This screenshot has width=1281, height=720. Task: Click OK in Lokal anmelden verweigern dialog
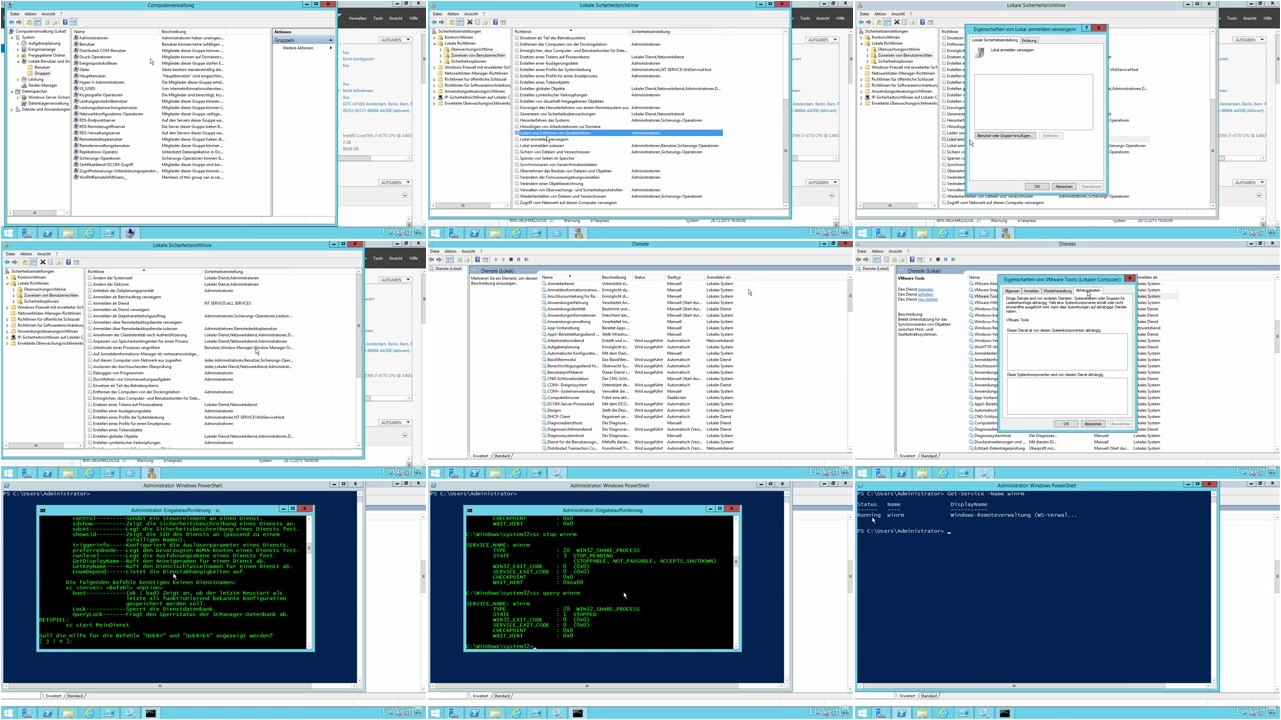point(1037,186)
